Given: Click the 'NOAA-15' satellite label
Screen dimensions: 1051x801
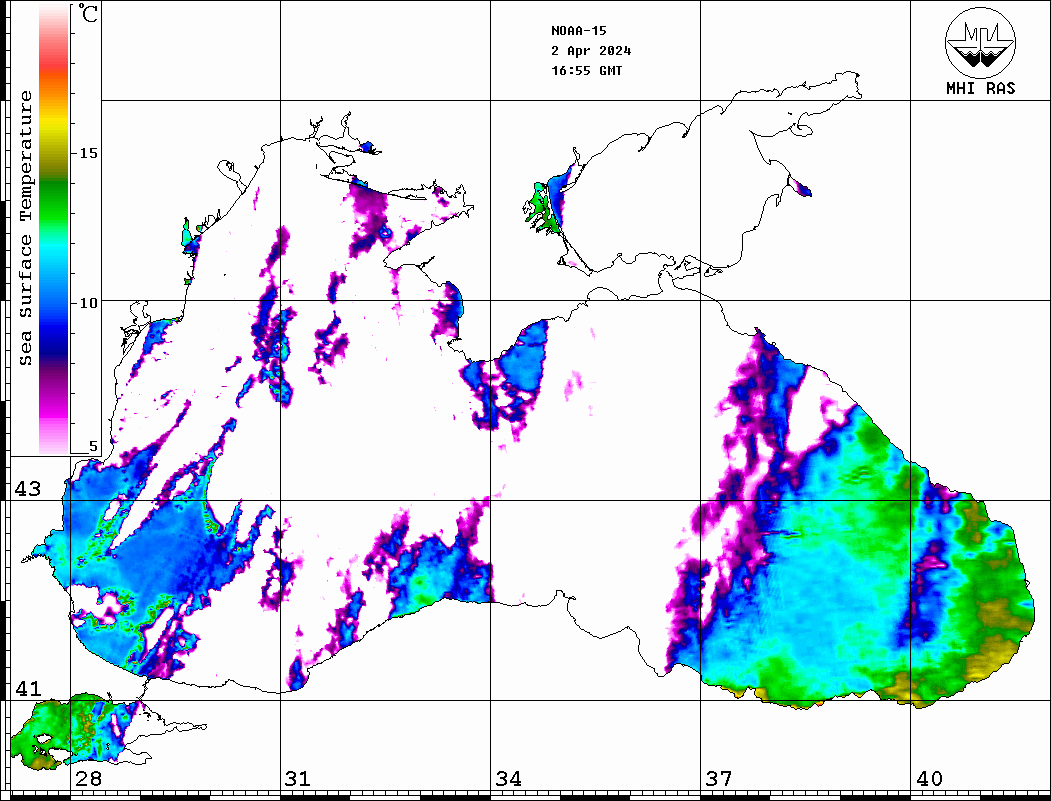Looking at the screenshot, I should [578, 31].
